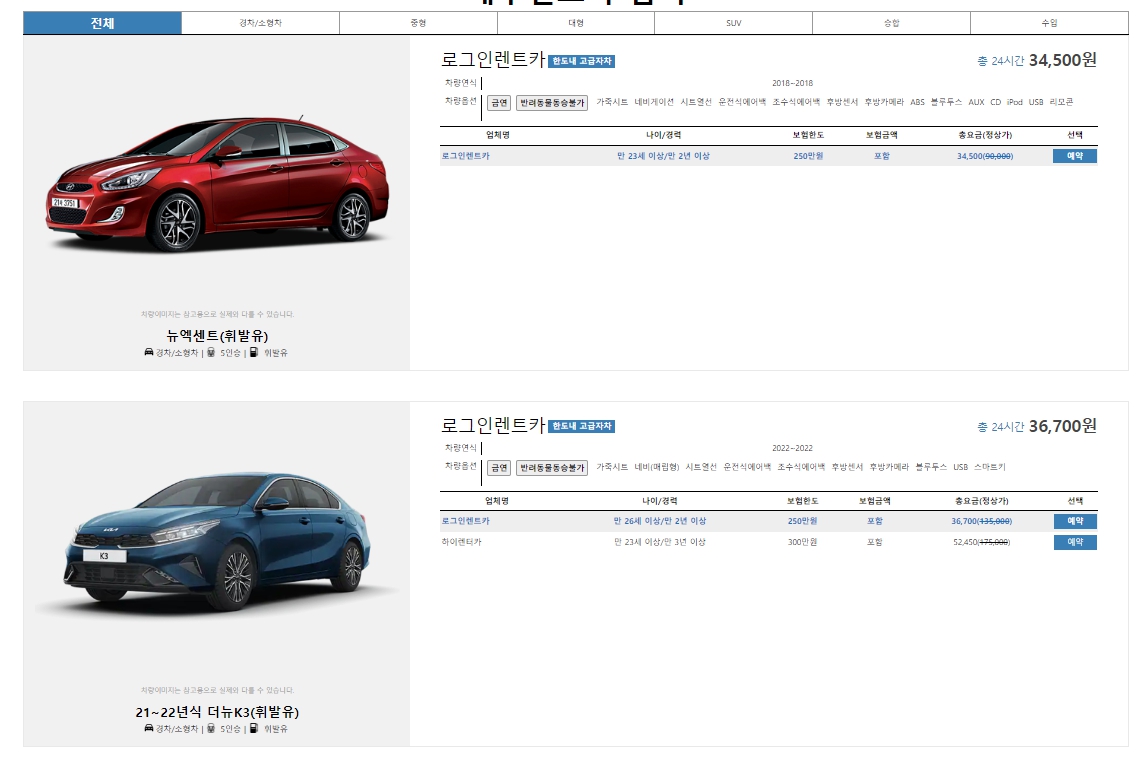
Task: Open the 중형 category tab
Action: pos(418,23)
